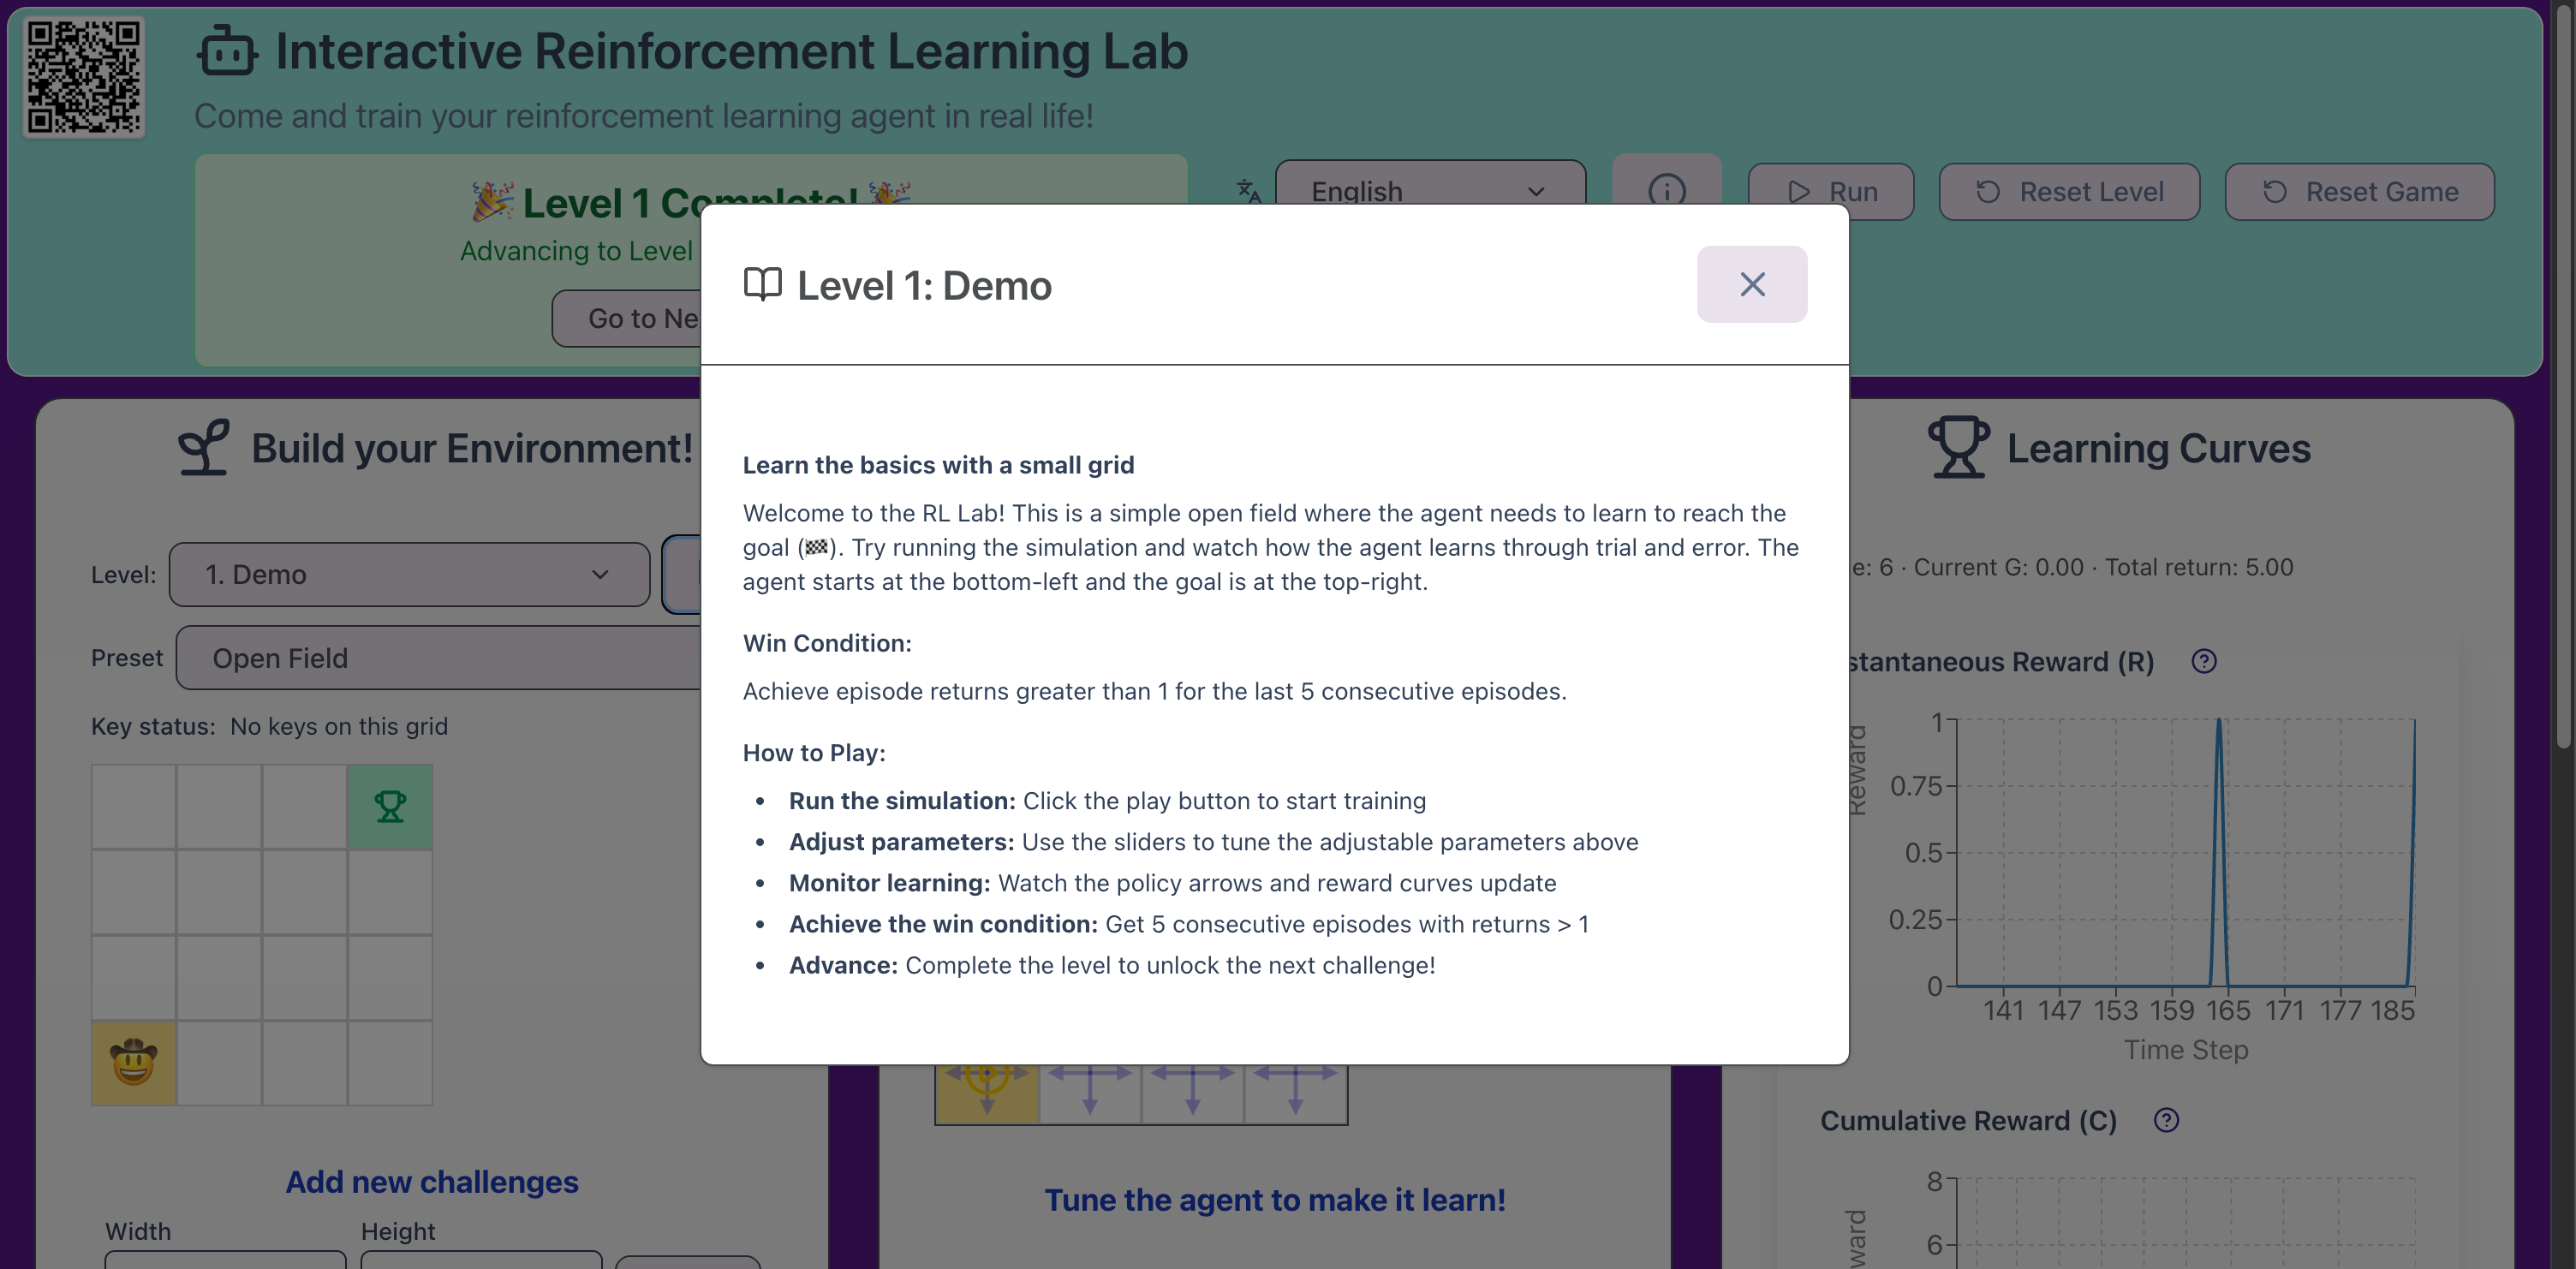The image size is (2576, 1269).
Task: Close the Level 1: Demo dialog
Action: [x=1752, y=284]
